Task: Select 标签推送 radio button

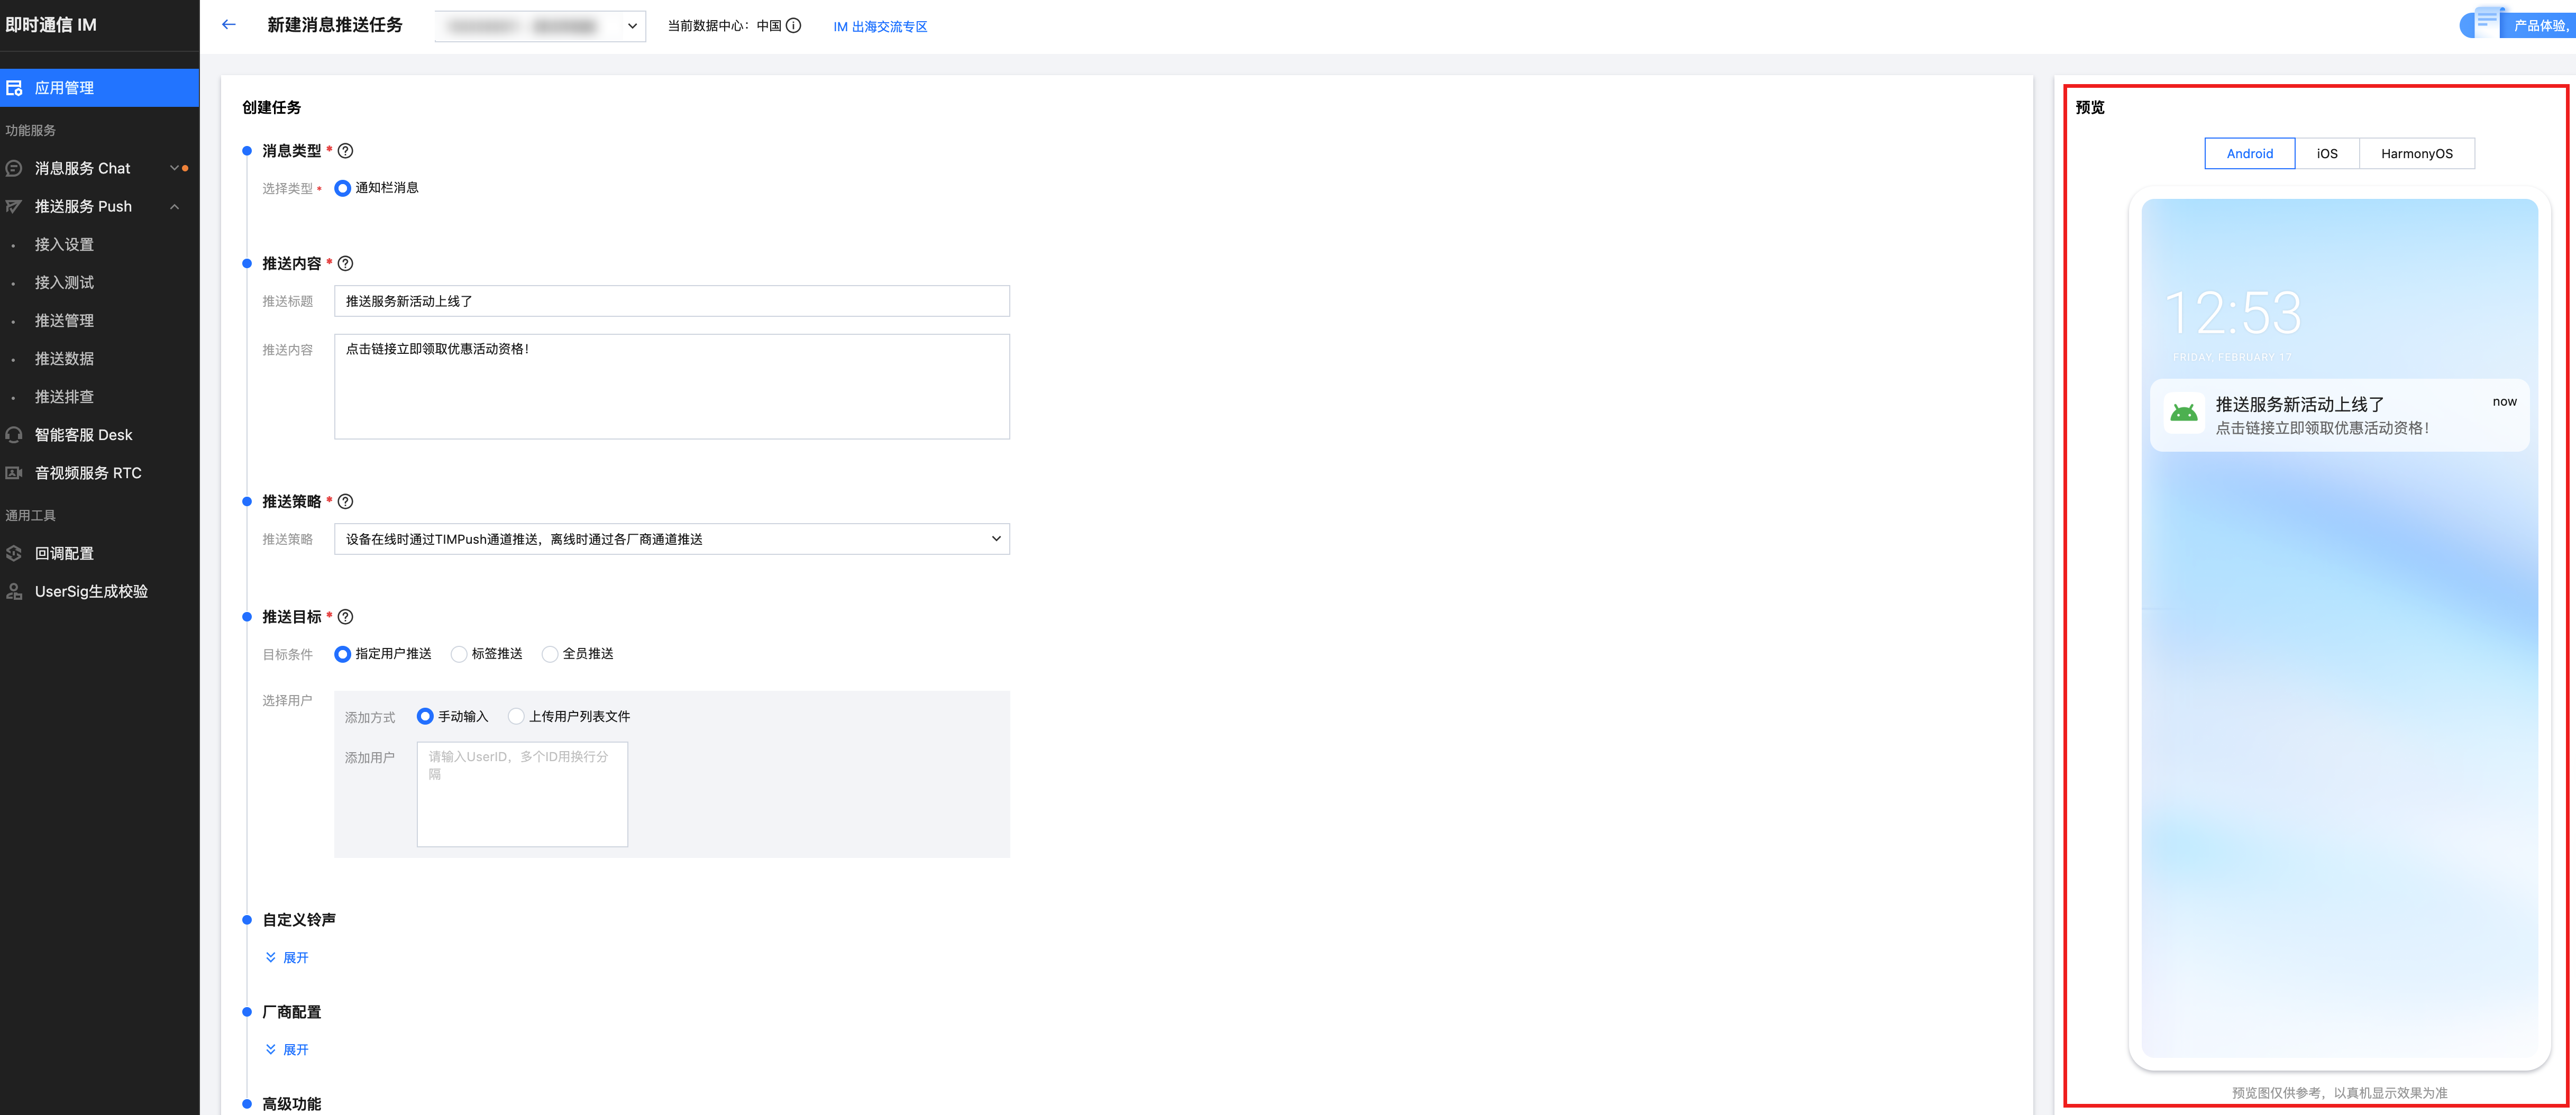Action: click(459, 654)
